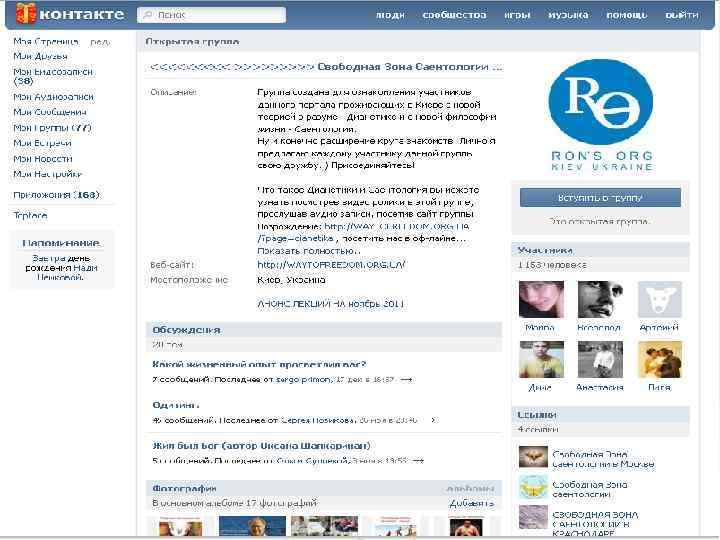Open помощь in the top navigation
This screenshot has height=540, width=720.
(x=627, y=15)
